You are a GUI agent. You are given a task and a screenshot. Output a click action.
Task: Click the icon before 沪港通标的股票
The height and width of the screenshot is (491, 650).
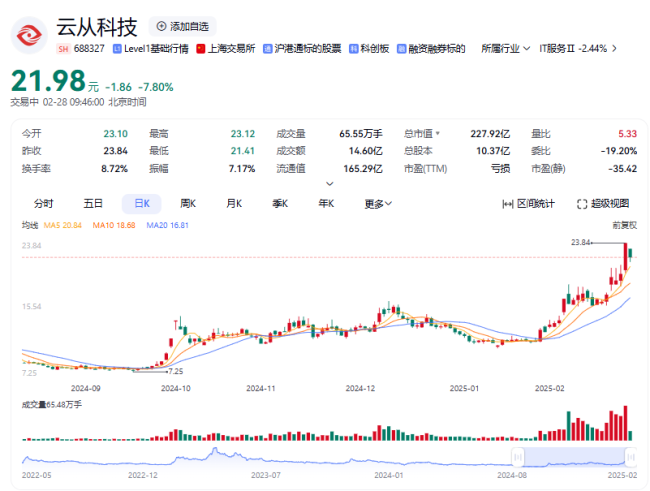pos(268,49)
